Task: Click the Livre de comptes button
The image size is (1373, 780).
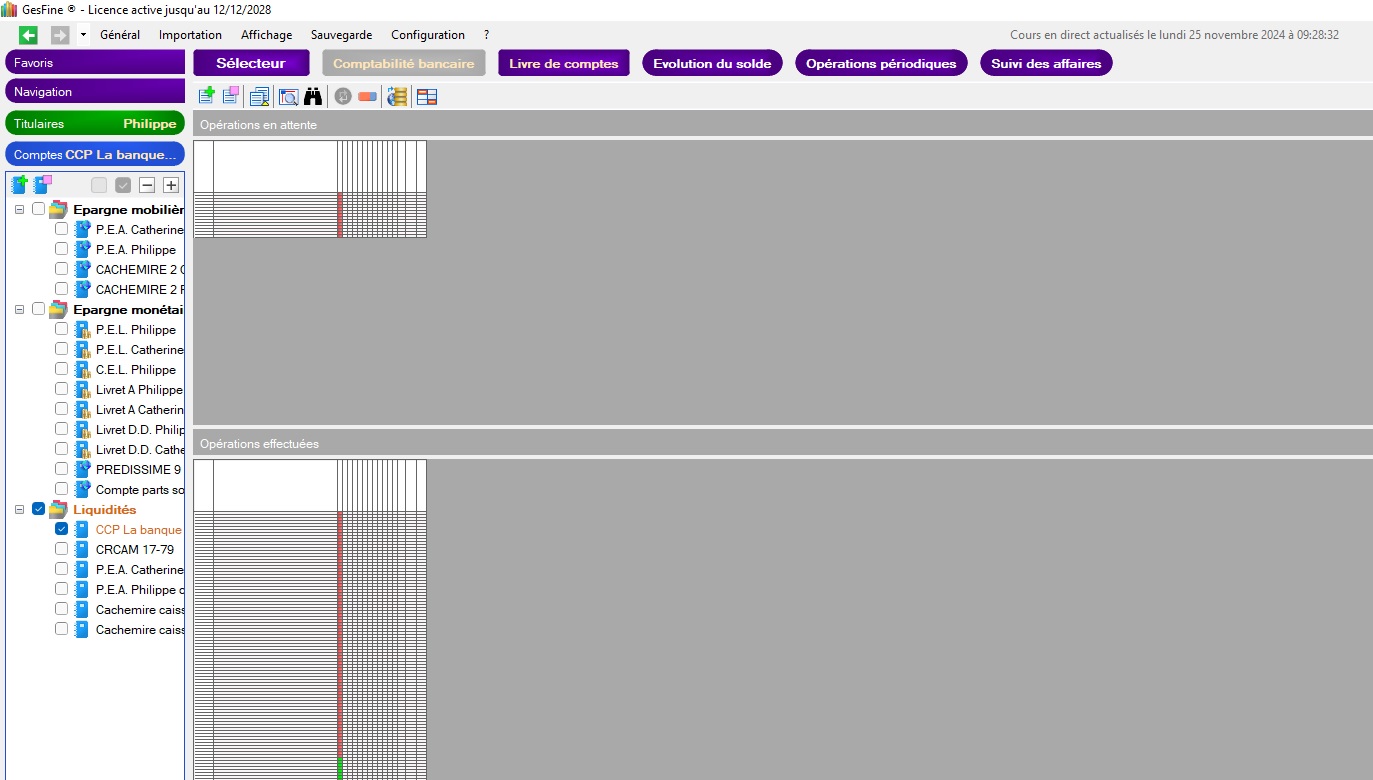Action: 563,63
